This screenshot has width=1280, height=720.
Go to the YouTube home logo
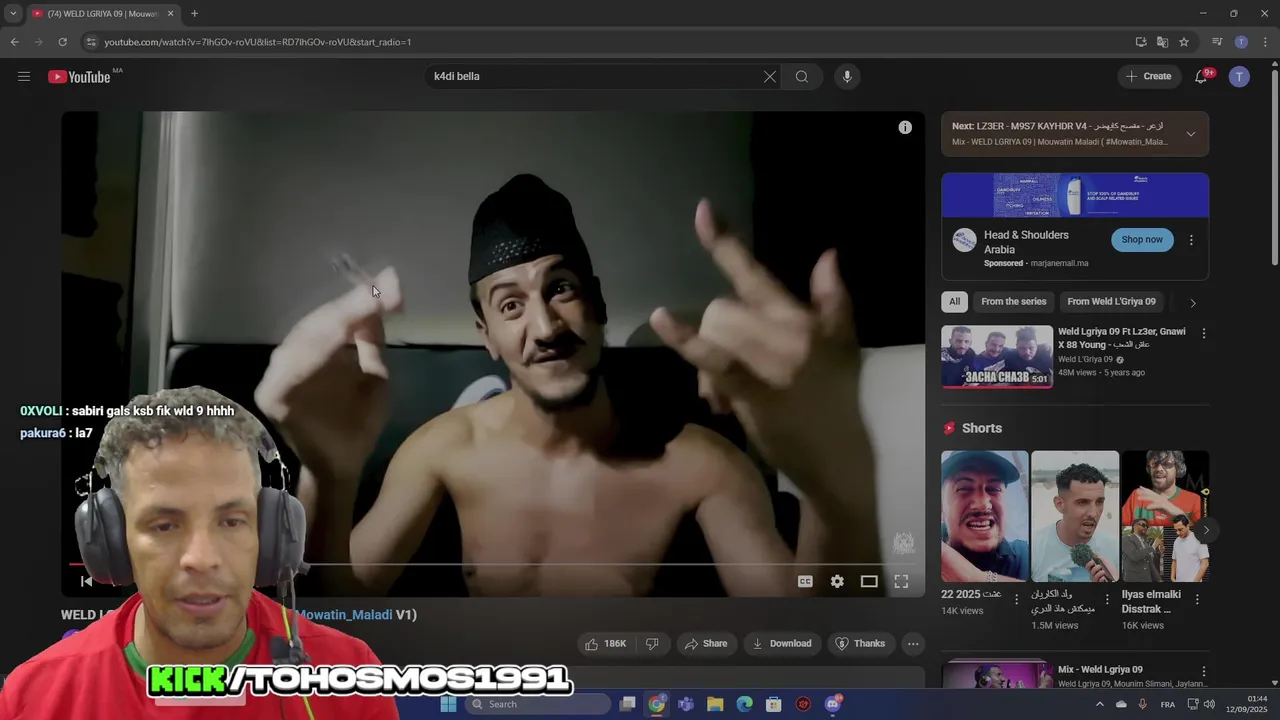[x=79, y=77]
